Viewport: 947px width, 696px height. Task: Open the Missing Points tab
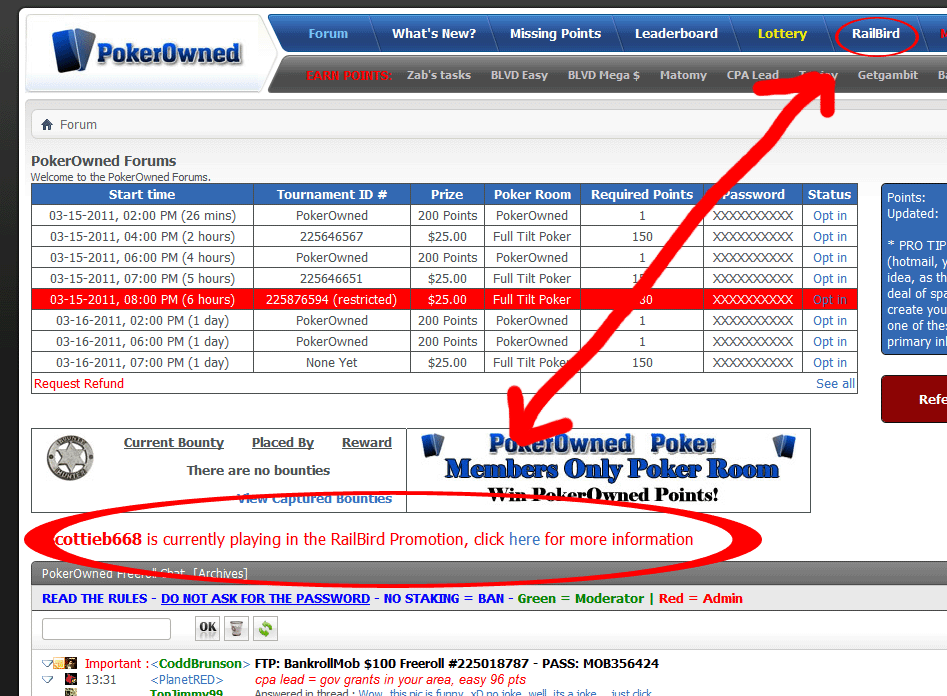pyautogui.click(x=555, y=34)
